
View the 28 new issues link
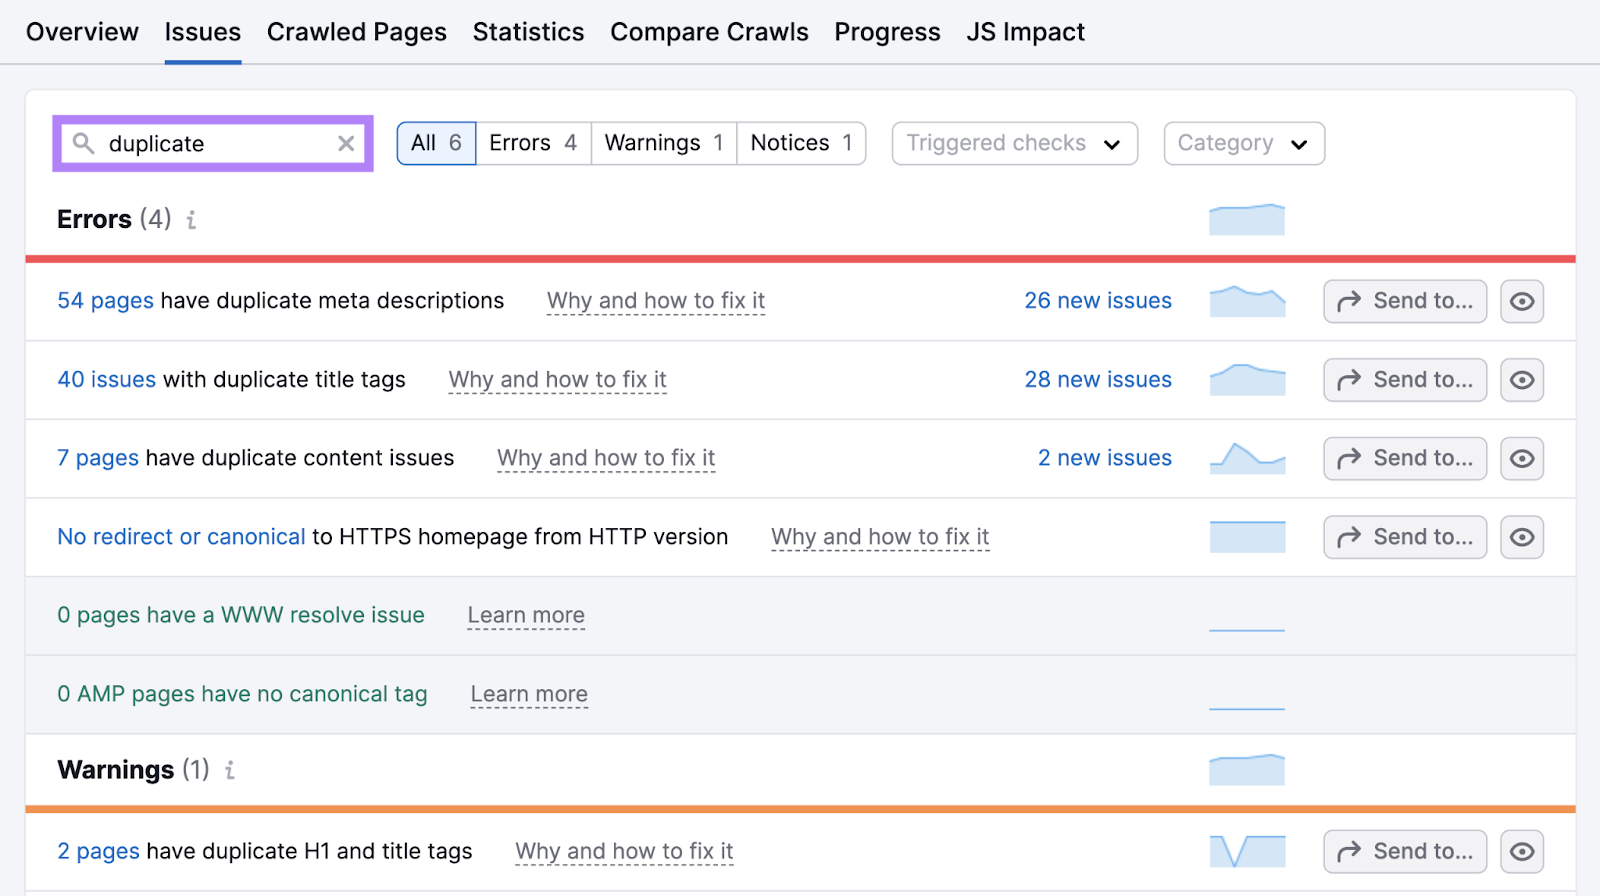pos(1097,380)
